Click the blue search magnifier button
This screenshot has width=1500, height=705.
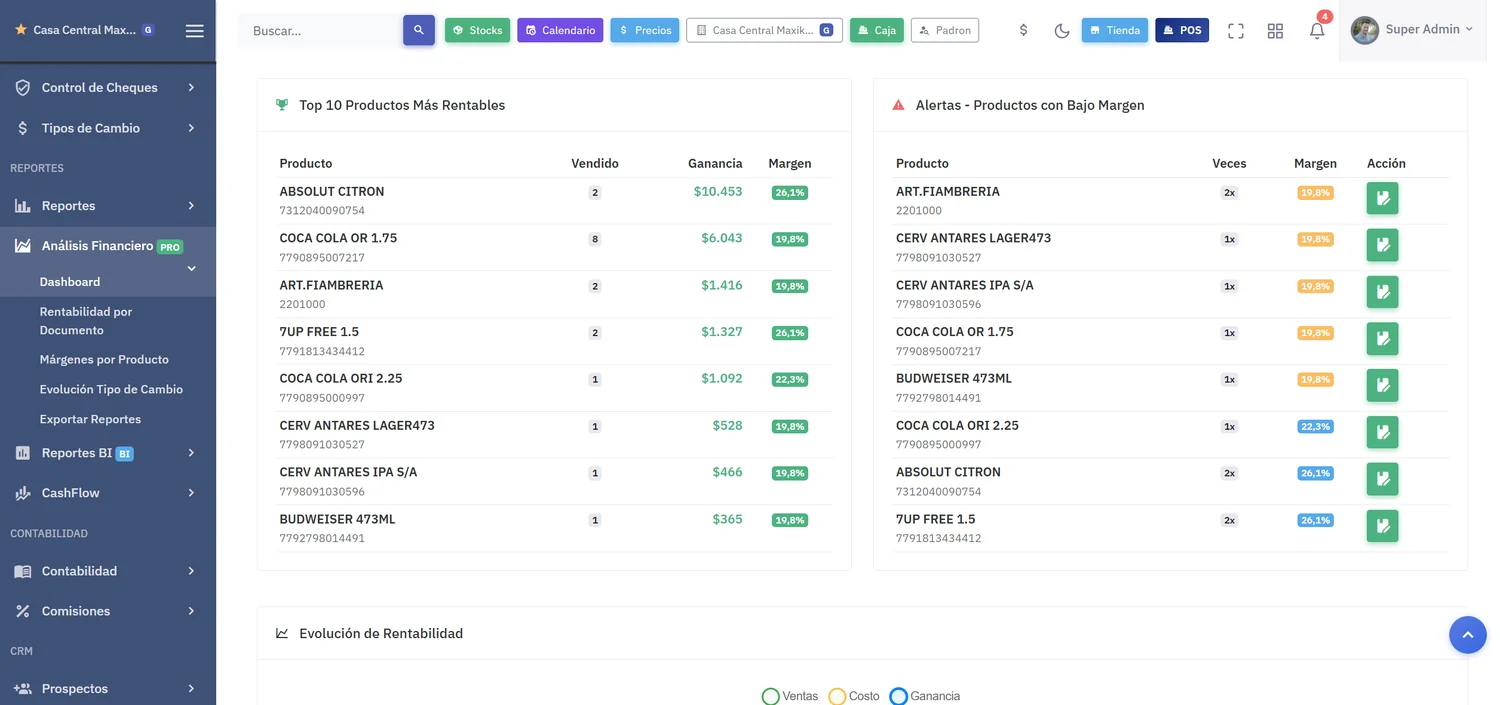coord(419,30)
